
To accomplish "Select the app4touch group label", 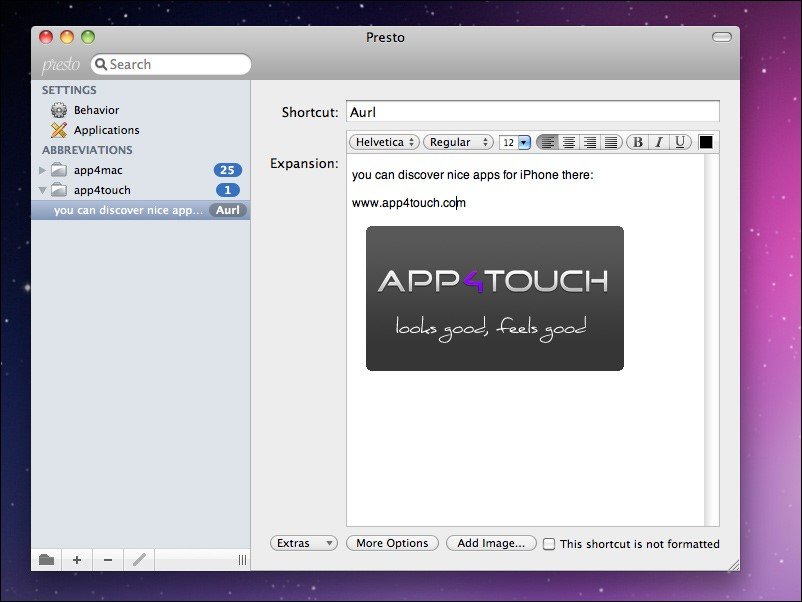I will click(102, 190).
